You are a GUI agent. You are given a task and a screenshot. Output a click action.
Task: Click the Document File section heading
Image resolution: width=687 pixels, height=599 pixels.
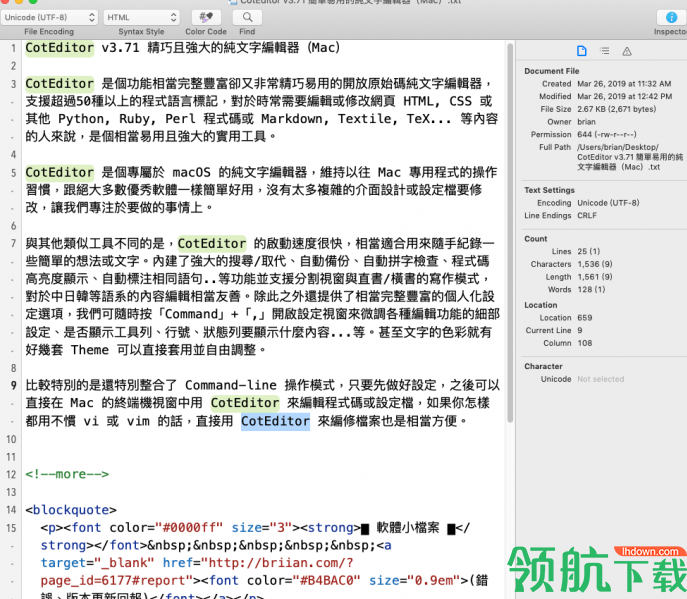pos(552,71)
